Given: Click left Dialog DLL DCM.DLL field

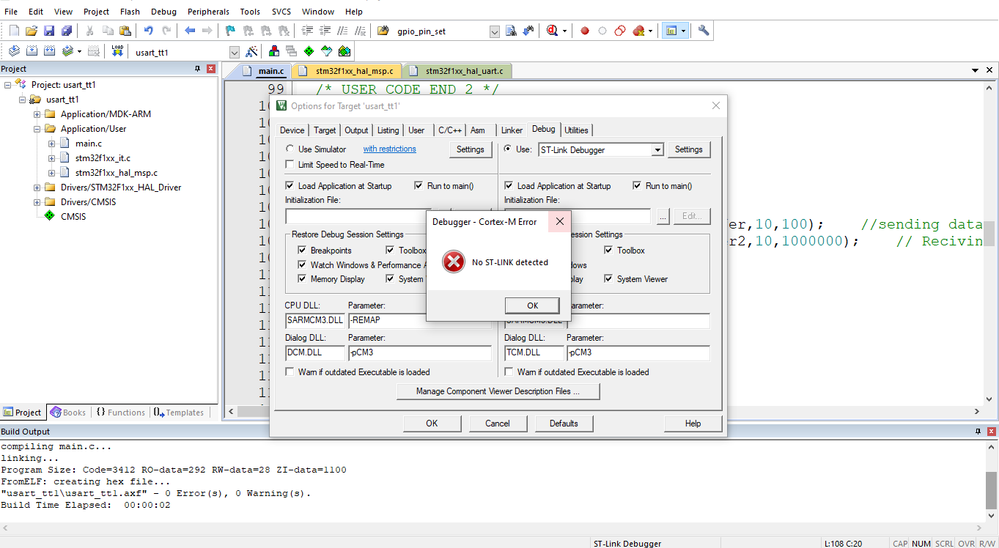Looking at the screenshot, I should [x=315, y=352].
